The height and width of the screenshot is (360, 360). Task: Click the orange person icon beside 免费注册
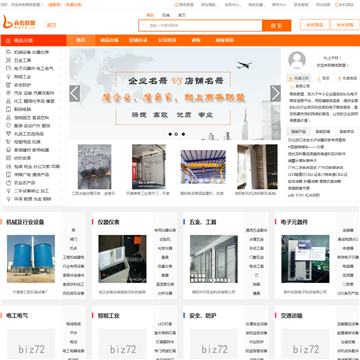[291, 79]
